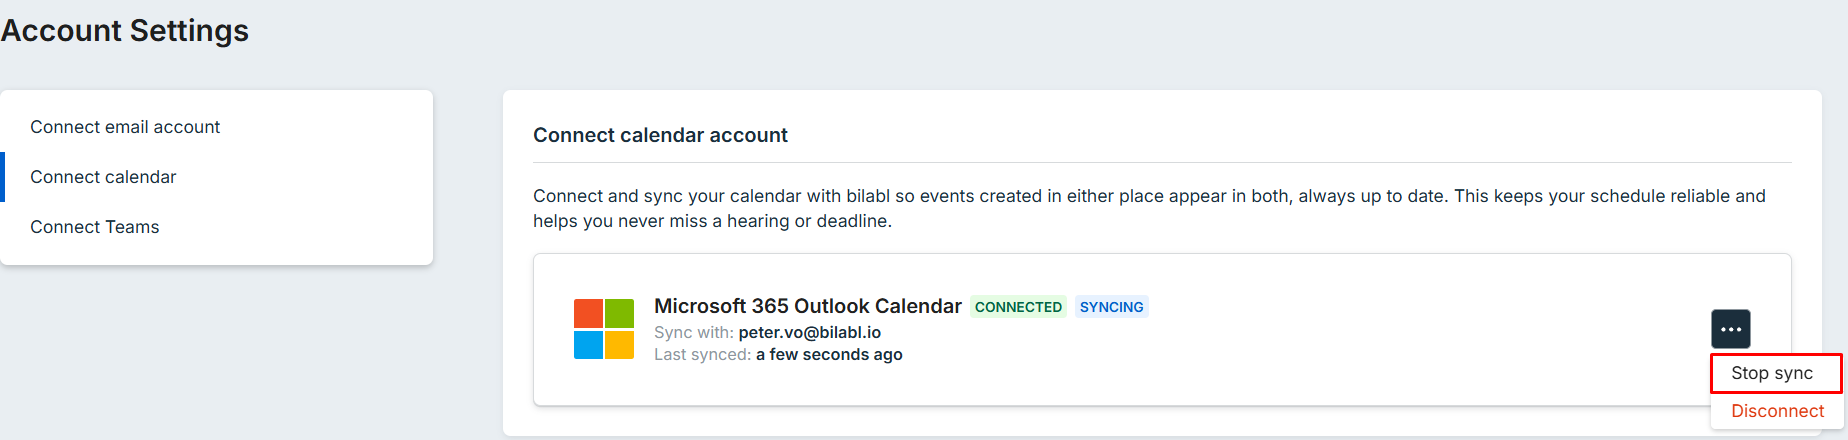Click the 'Sync with:' label

(694, 332)
